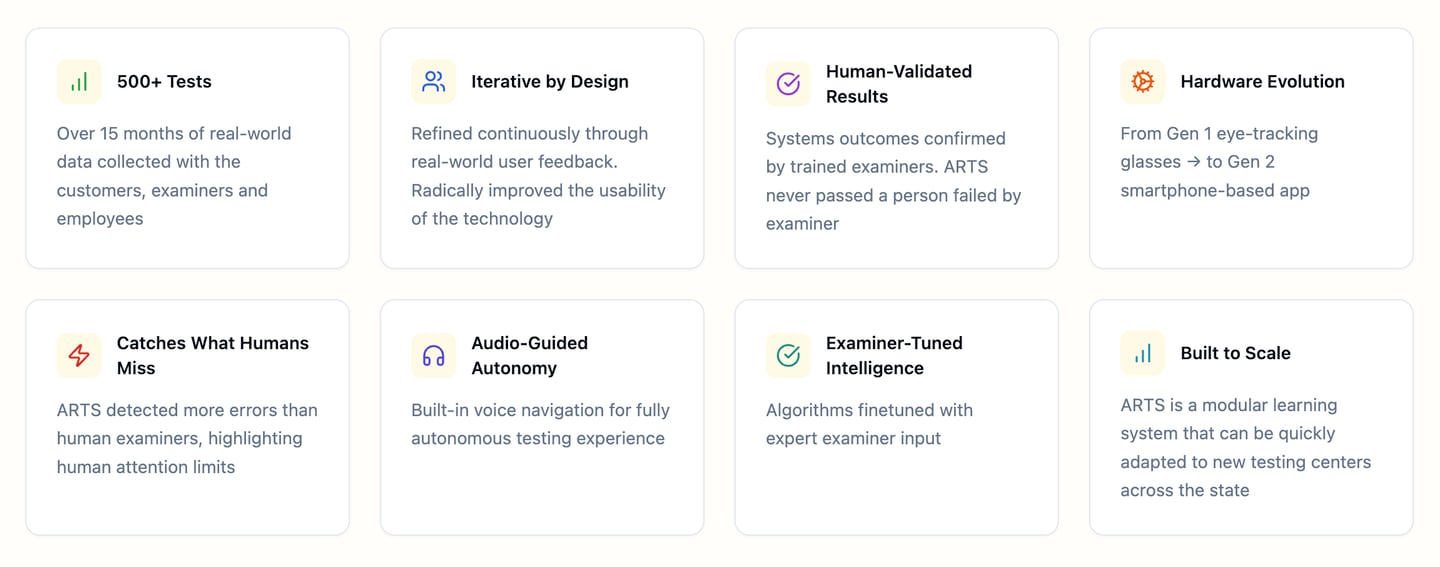Click the purple circled checkmark icon
Screen dimensions: 1440x567
click(788, 84)
